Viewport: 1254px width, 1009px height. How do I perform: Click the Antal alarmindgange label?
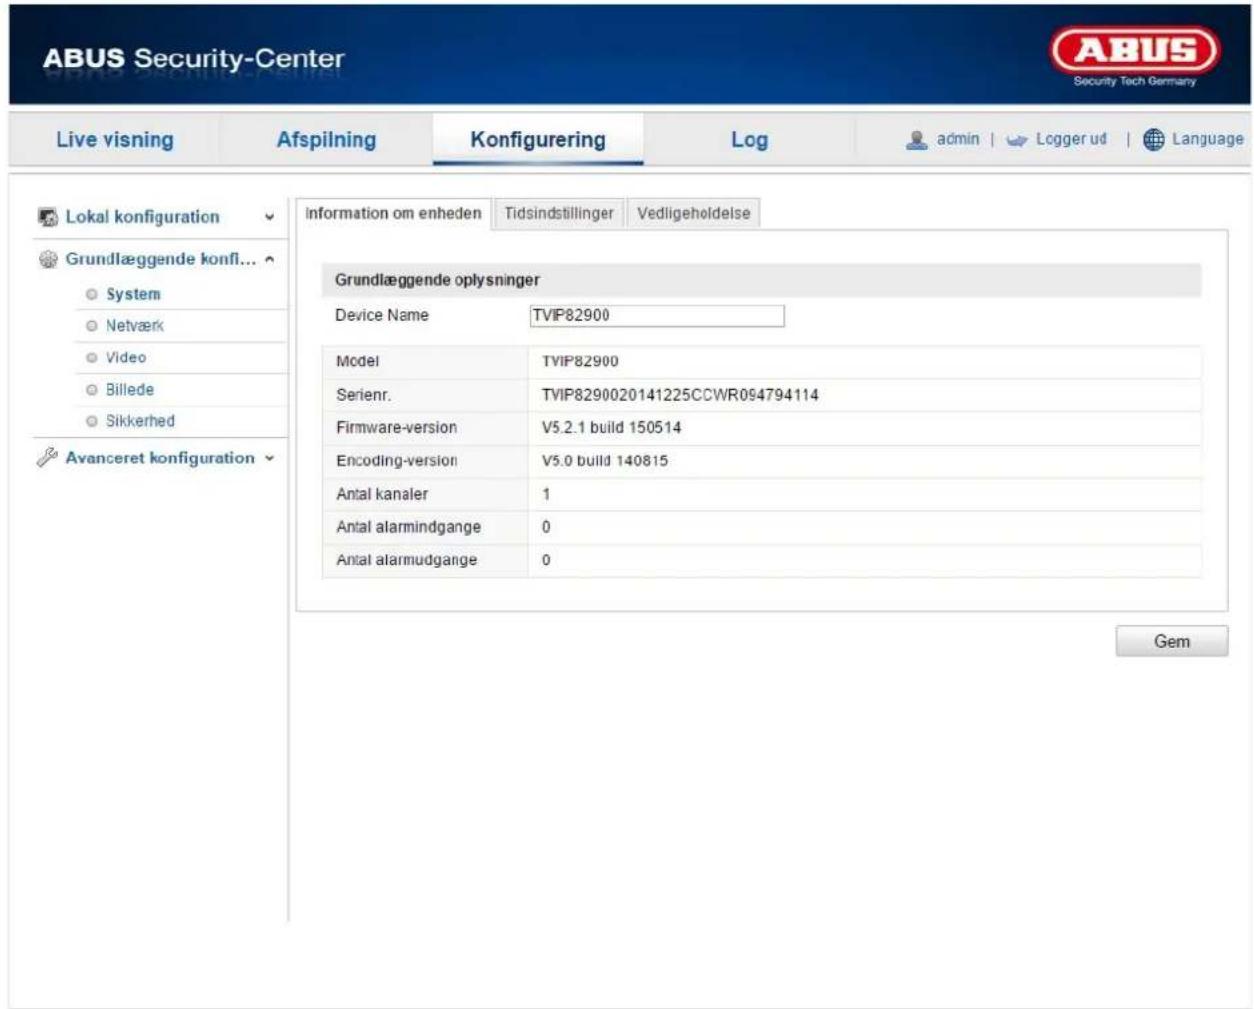409,527
